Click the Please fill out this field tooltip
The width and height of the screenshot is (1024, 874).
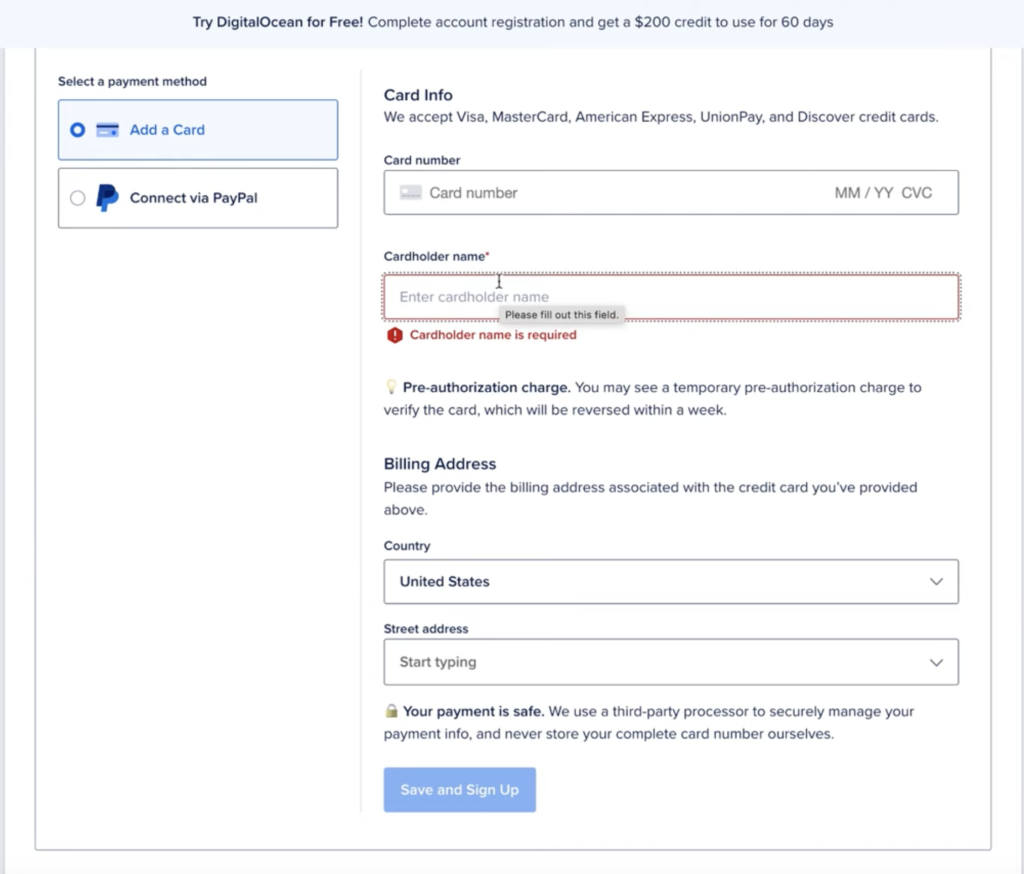coord(562,315)
